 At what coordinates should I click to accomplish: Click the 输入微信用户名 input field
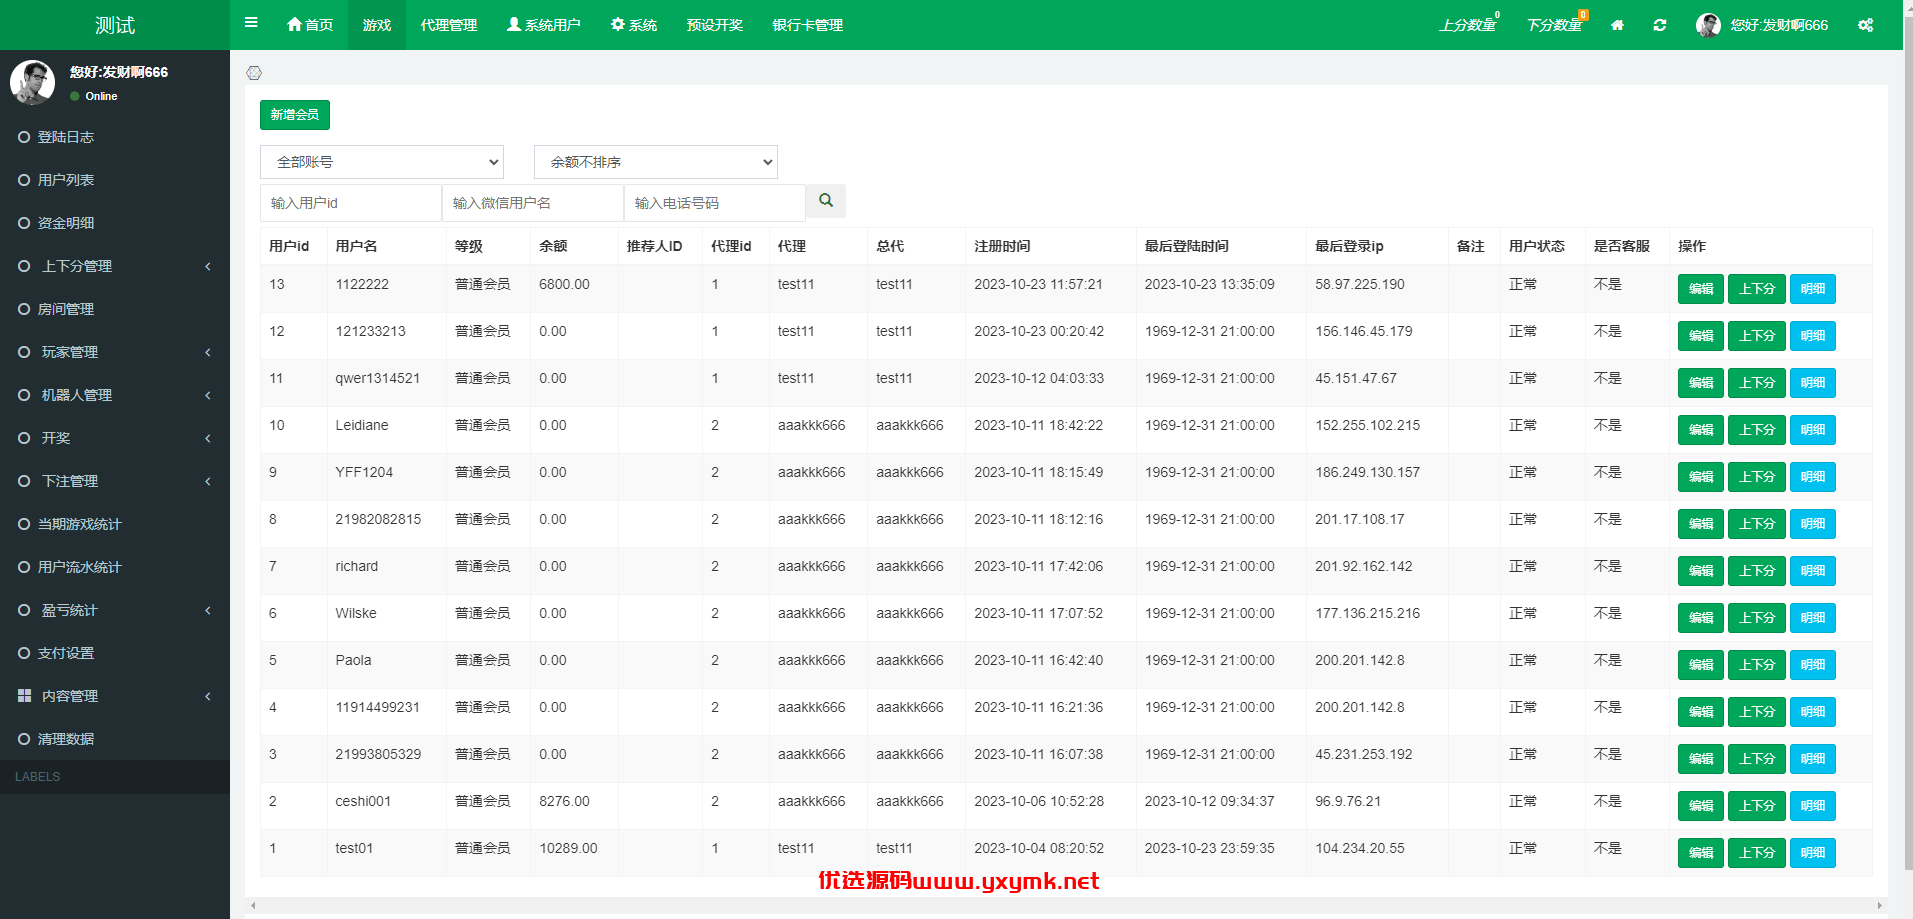coord(533,203)
